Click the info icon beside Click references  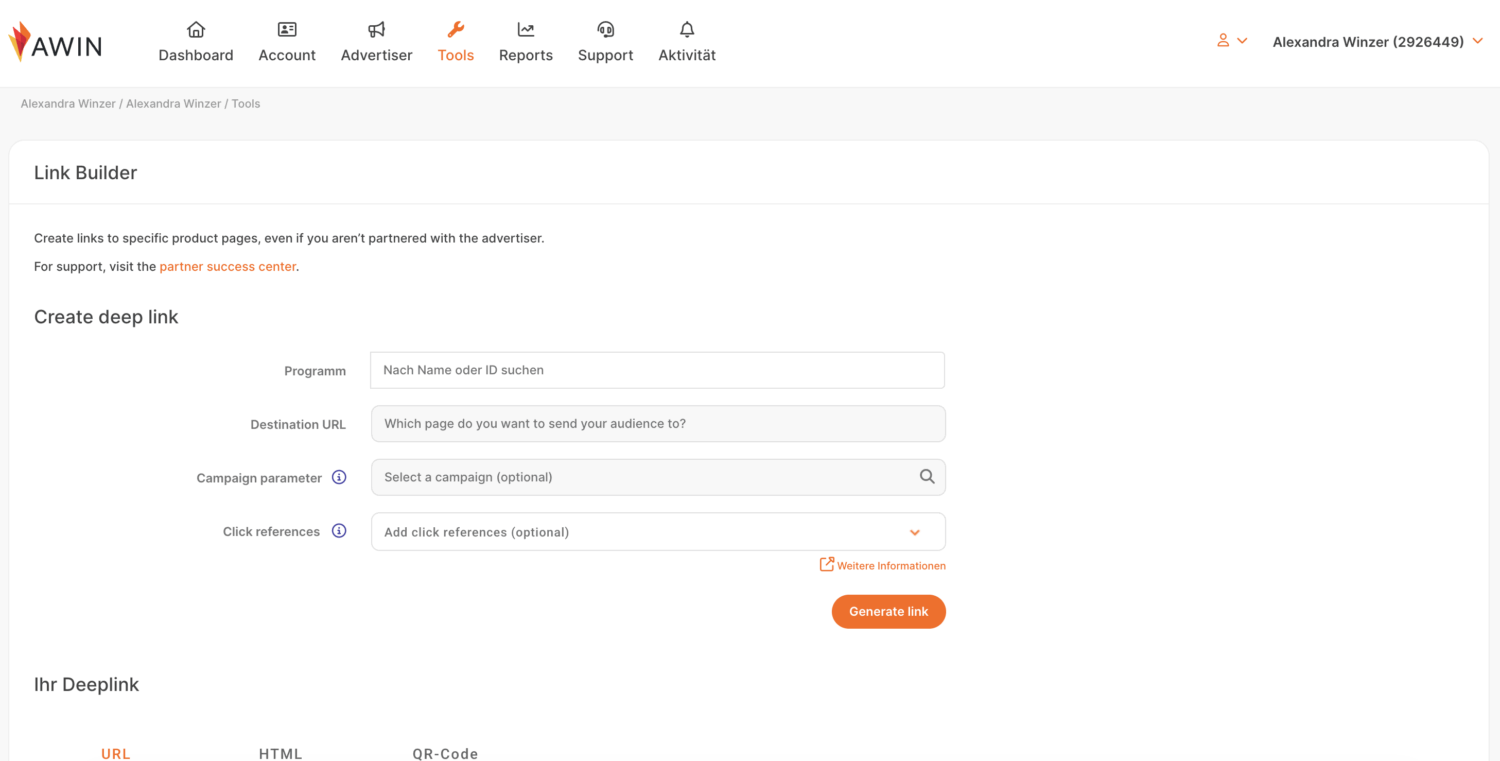(339, 531)
